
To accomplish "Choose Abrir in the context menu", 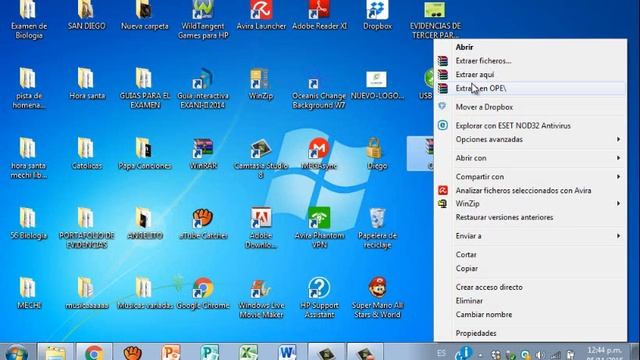I will tap(531, 47).
